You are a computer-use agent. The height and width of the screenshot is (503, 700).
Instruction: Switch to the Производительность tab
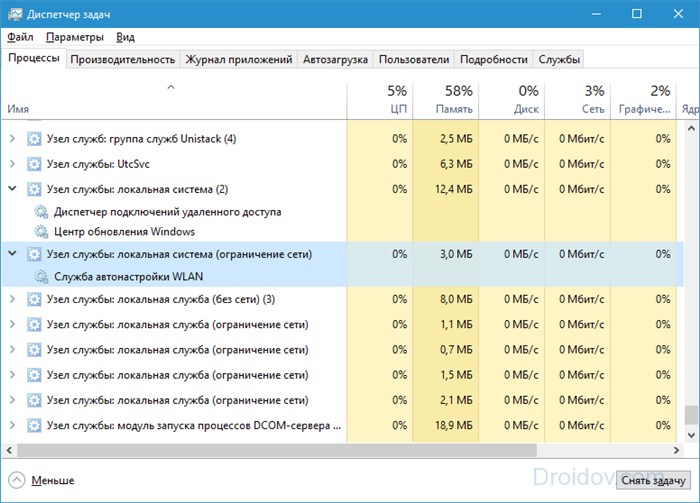click(x=122, y=59)
